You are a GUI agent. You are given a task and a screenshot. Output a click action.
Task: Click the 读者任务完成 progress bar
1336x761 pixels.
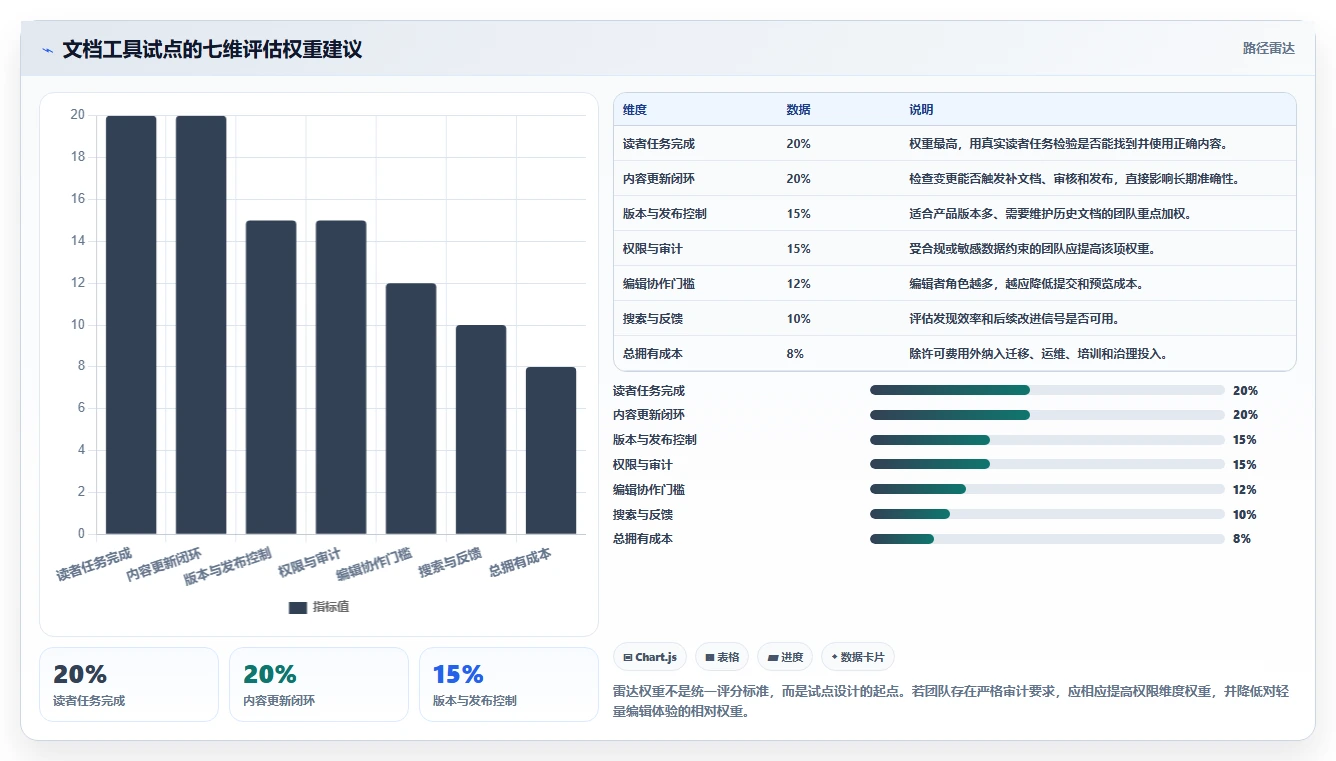[x=1047, y=390]
